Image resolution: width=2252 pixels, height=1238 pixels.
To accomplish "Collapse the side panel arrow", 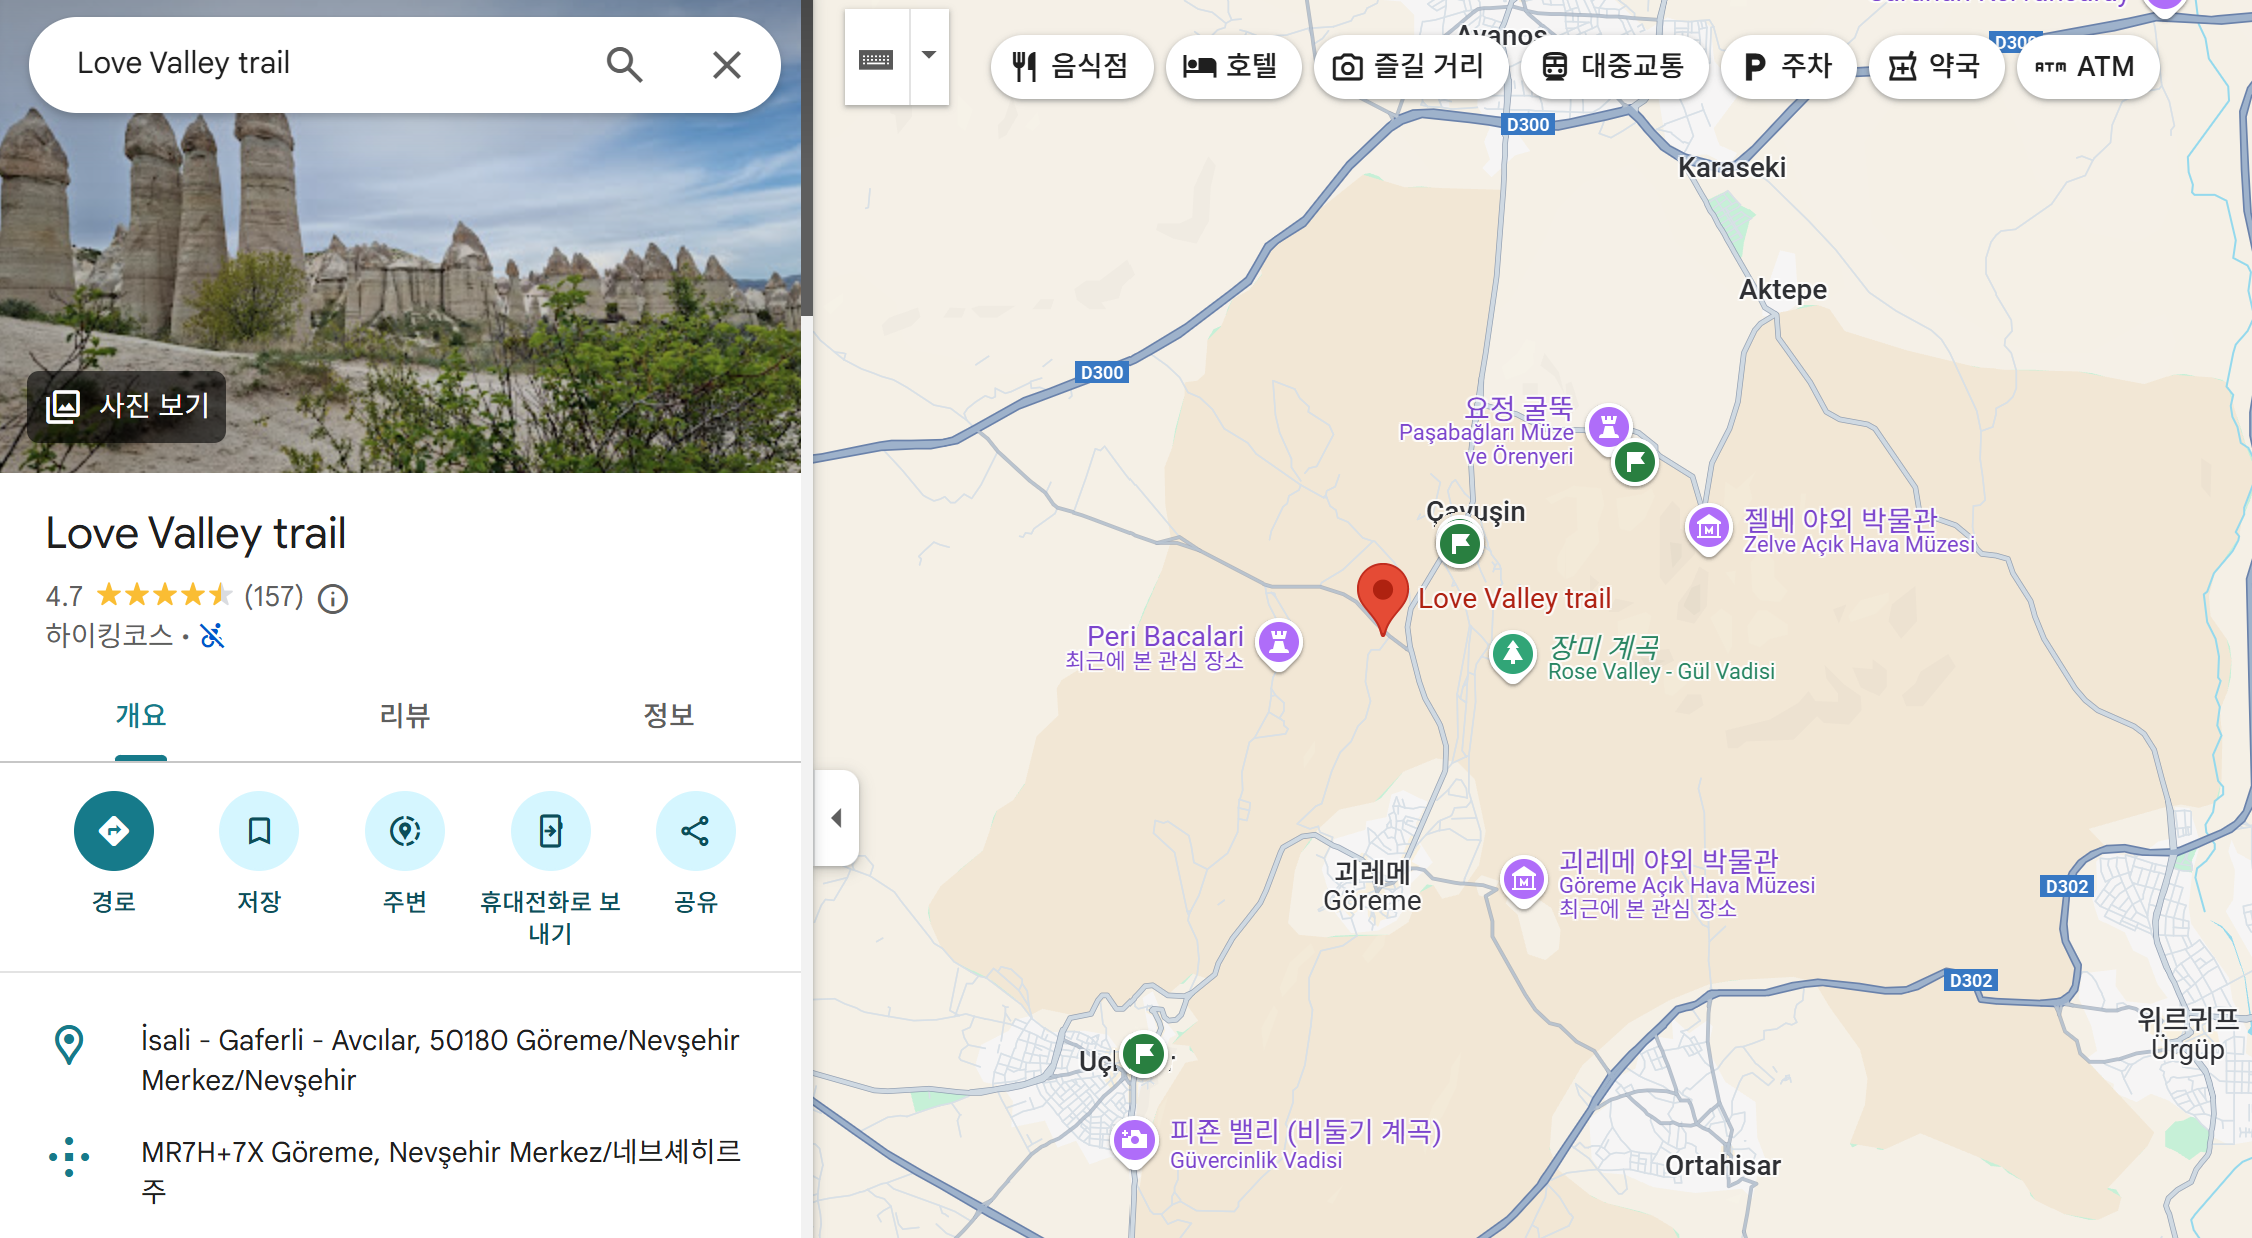I will [x=837, y=818].
